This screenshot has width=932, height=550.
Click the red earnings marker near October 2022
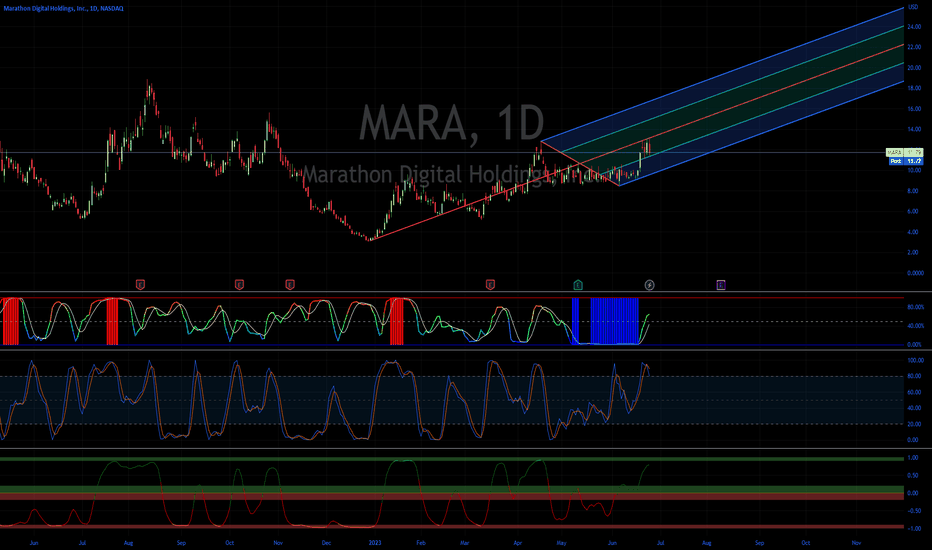click(239, 285)
